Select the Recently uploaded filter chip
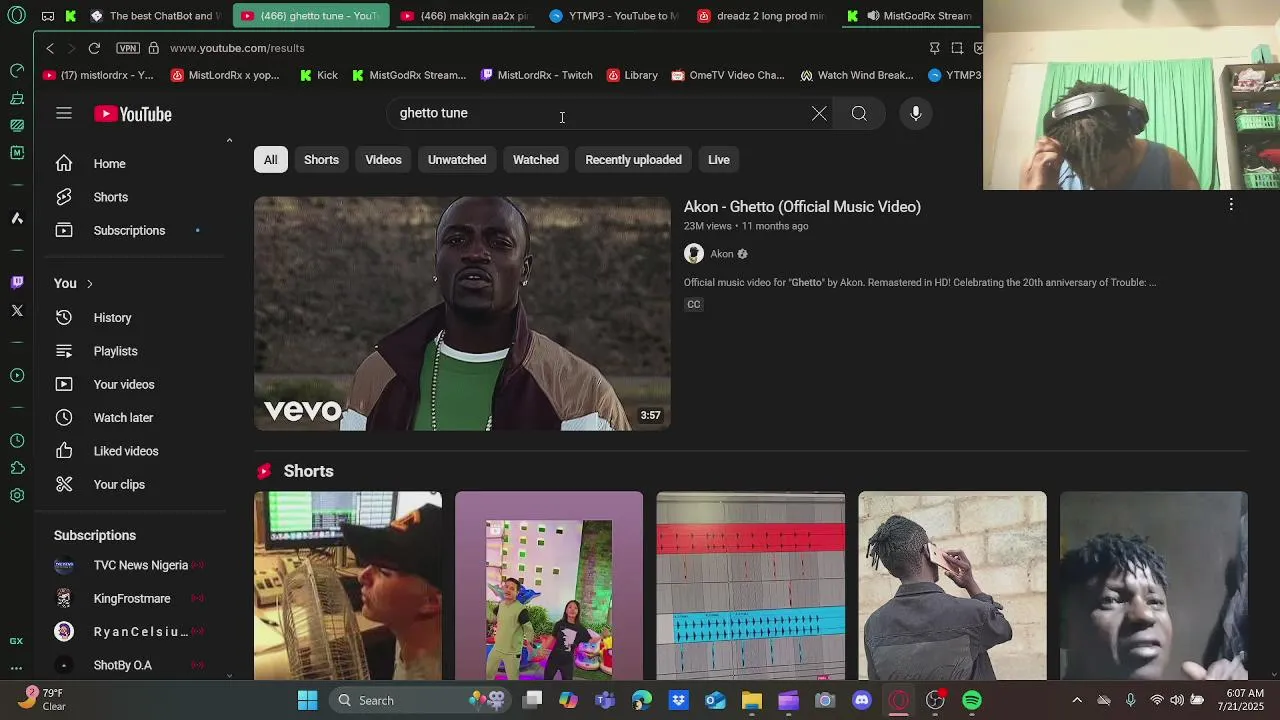 click(633, 160)
